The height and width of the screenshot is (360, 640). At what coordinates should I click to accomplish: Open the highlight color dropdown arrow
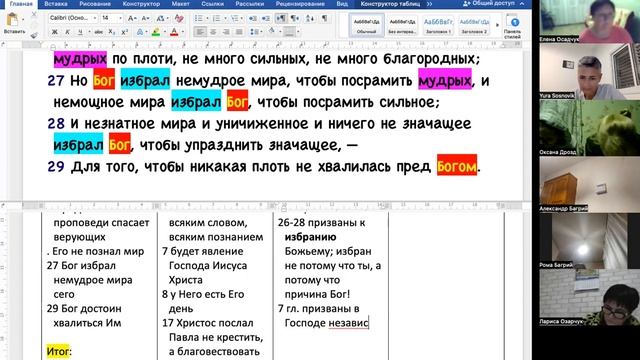pos(164,32)
